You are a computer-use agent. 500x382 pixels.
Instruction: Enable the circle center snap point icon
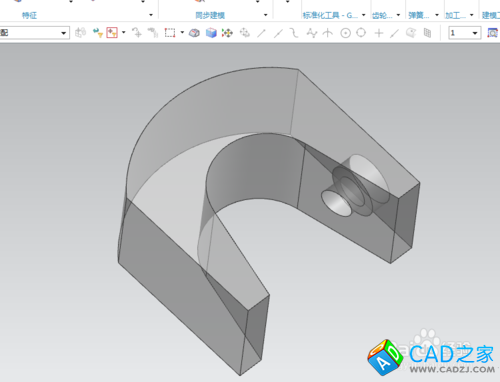click(x=345, y=33)
